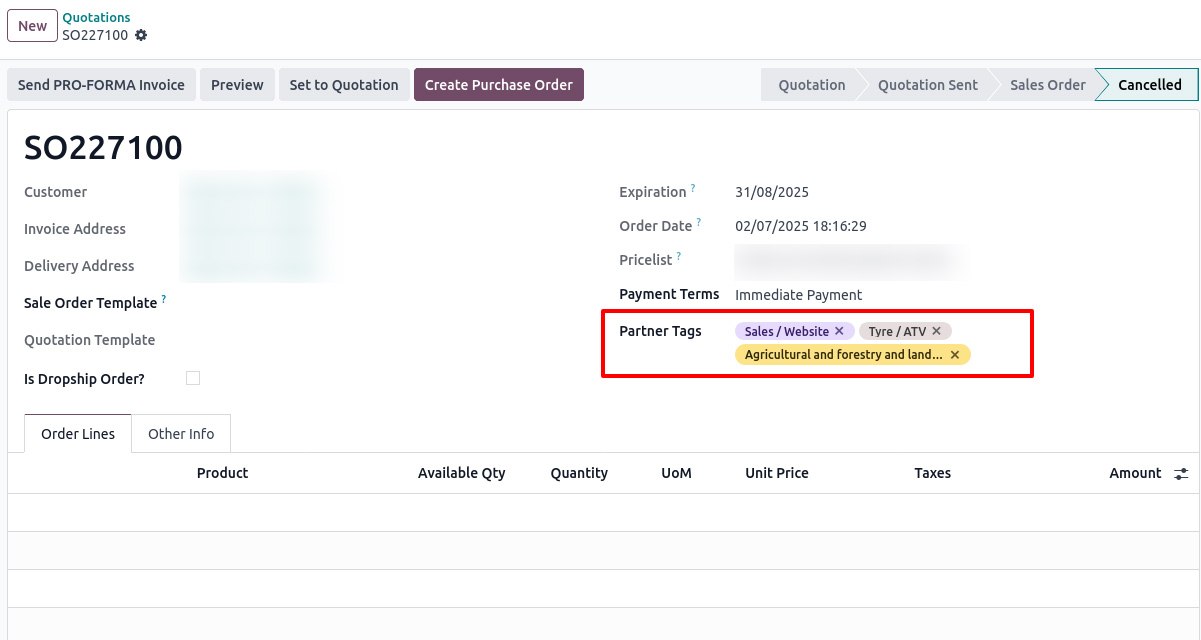Select the Sales Order status stage
The image size is (1201, 640).
pos(1047,85)
